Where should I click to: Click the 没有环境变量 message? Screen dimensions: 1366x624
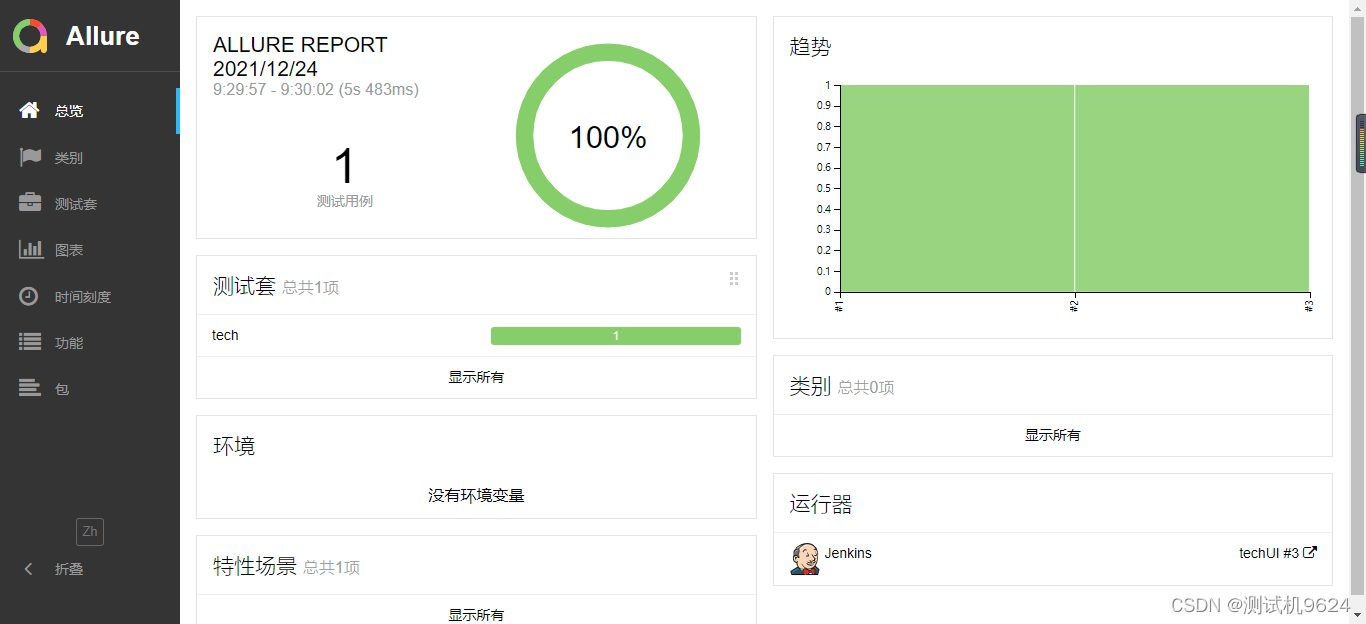[476, 495]
